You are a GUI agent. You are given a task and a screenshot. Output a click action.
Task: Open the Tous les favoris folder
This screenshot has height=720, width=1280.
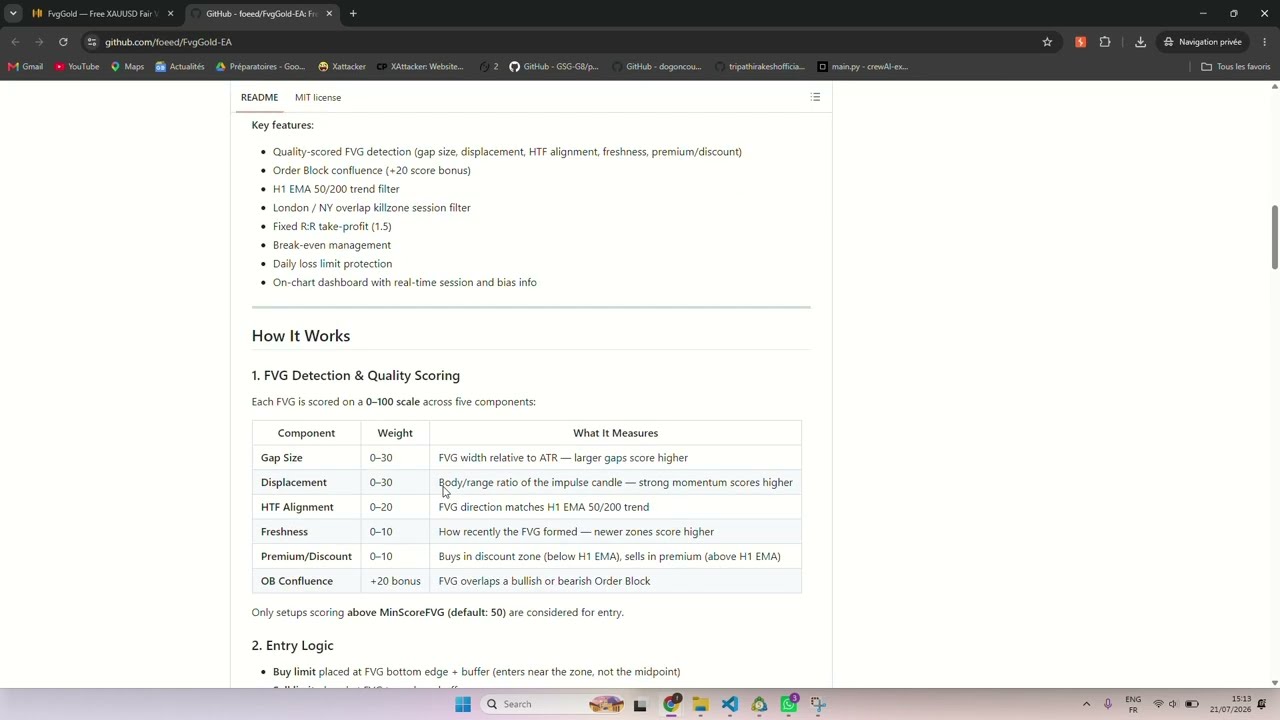click(1236, 67)
